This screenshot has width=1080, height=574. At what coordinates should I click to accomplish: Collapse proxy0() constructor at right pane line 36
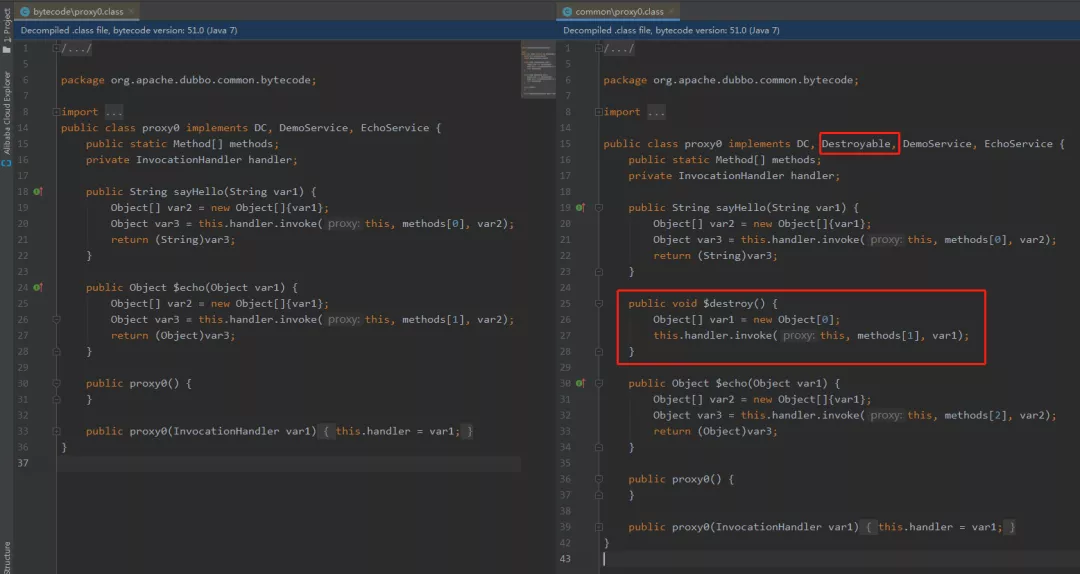(x=599, y=479)
